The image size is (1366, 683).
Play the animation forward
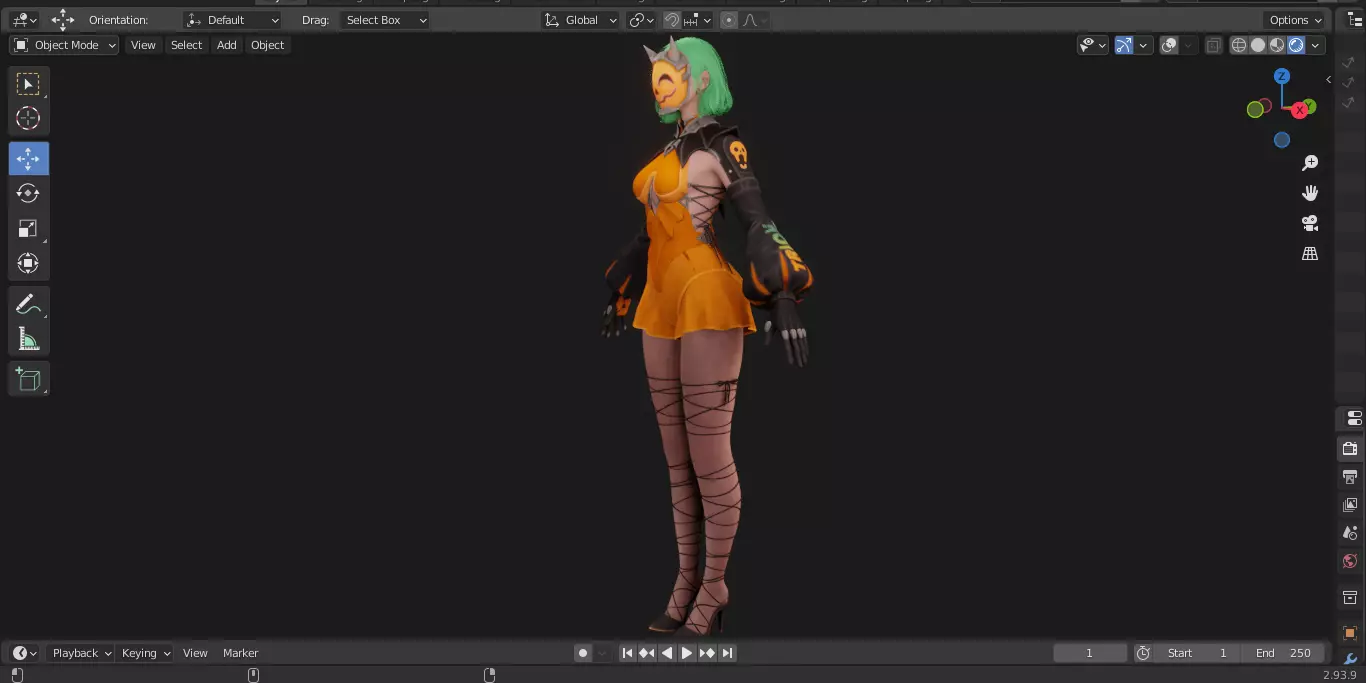[687, 653]
